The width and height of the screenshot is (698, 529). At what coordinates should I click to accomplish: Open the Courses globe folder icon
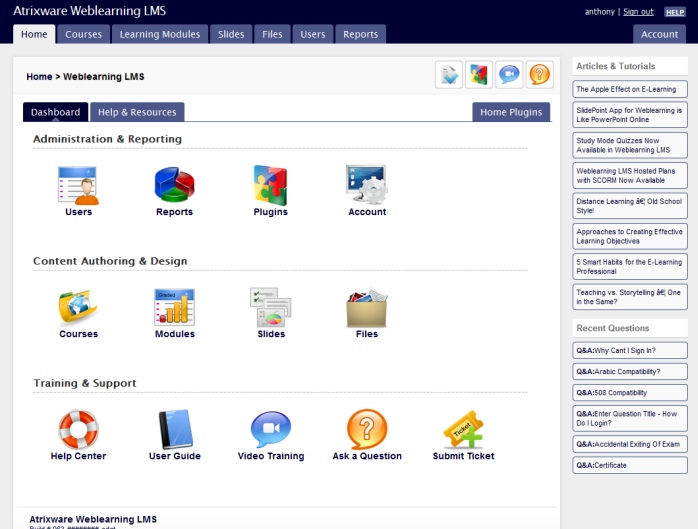[78, 306]
